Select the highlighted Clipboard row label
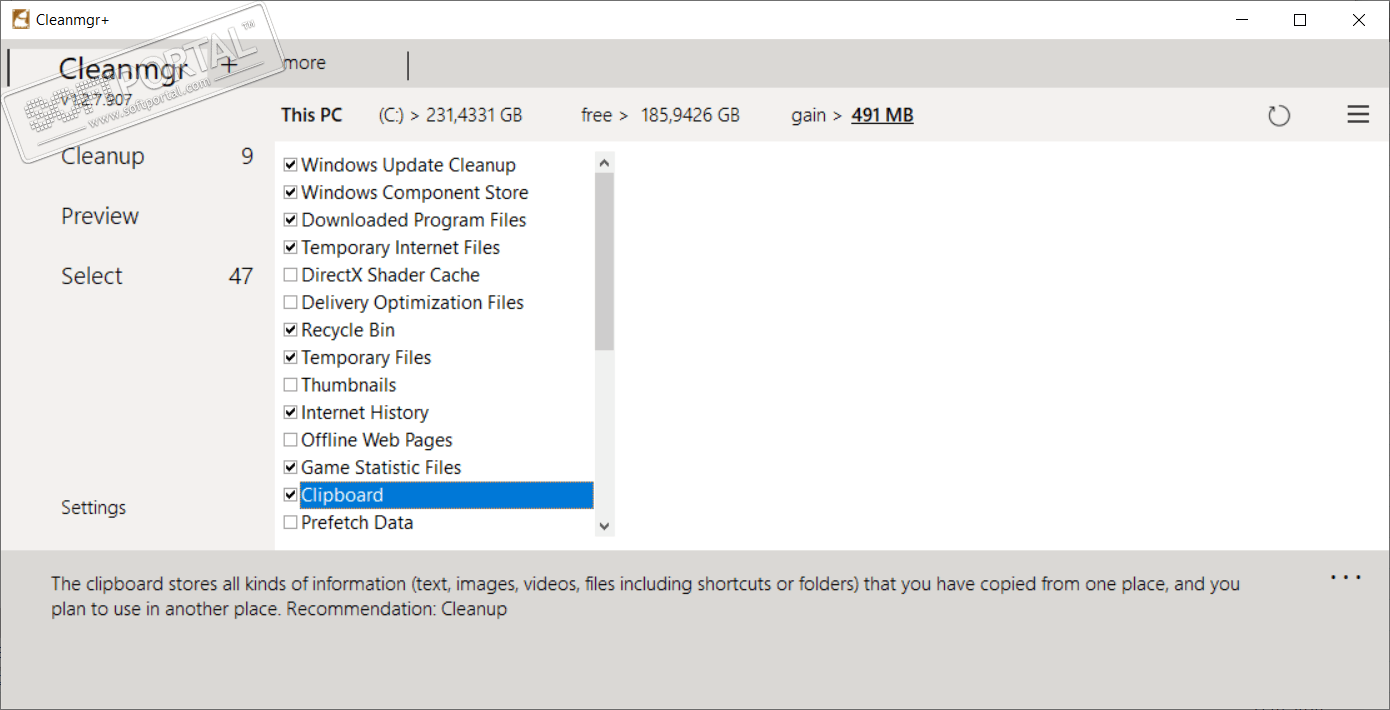Image resolution: width=1390 pixels, height=710 pixels. click(446, 495)
